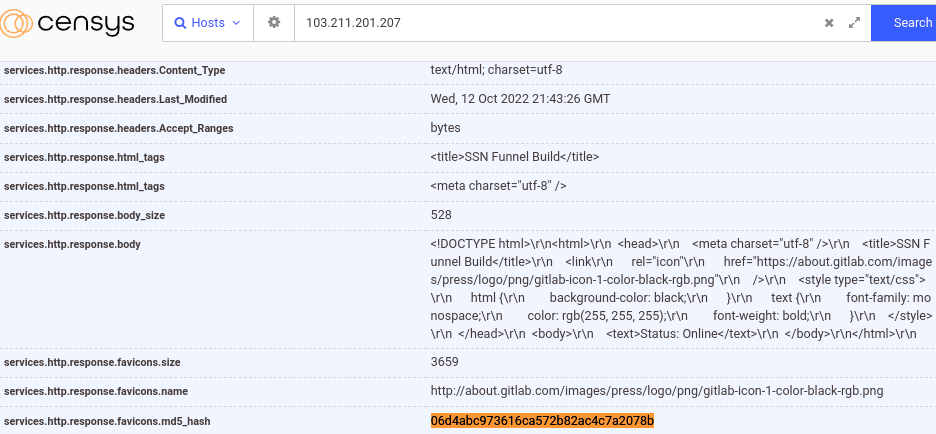This screenshot has height=434, width=936.
Task: Open search settings via the gear icon
Action: click(x=274, y=22)
